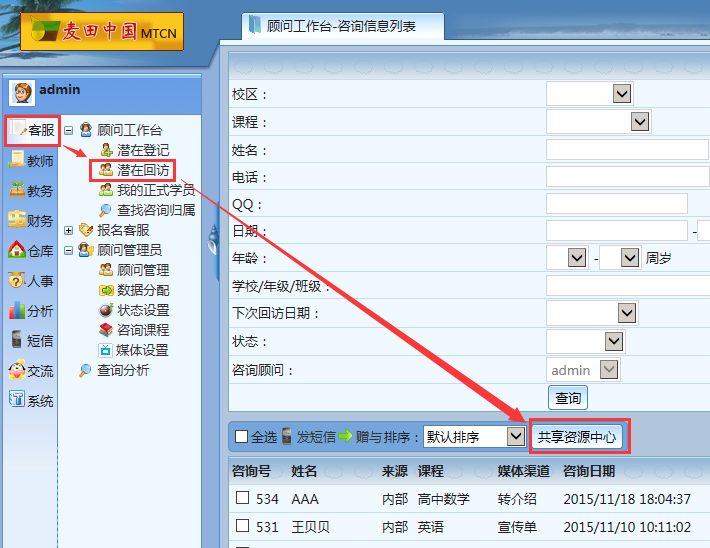Check the row 531 王贝贝 checkbox
This screenshot has height=548, width=710.
[x=243, y=526]
